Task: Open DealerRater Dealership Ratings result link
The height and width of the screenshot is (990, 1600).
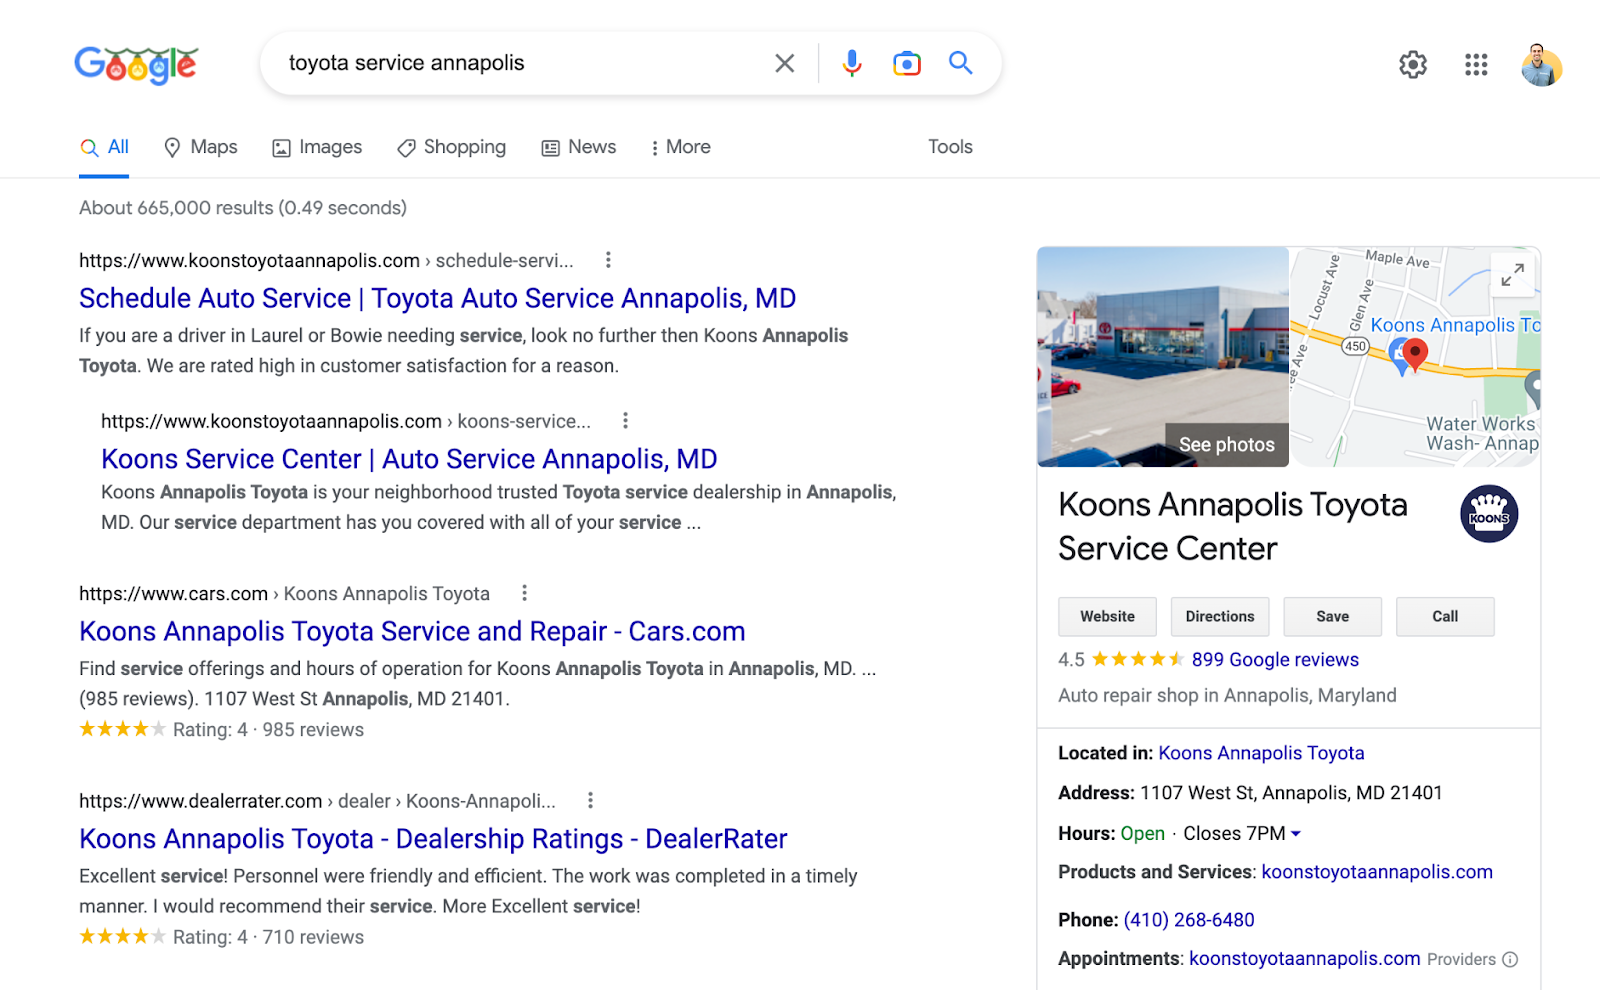Action: [433, 838]
